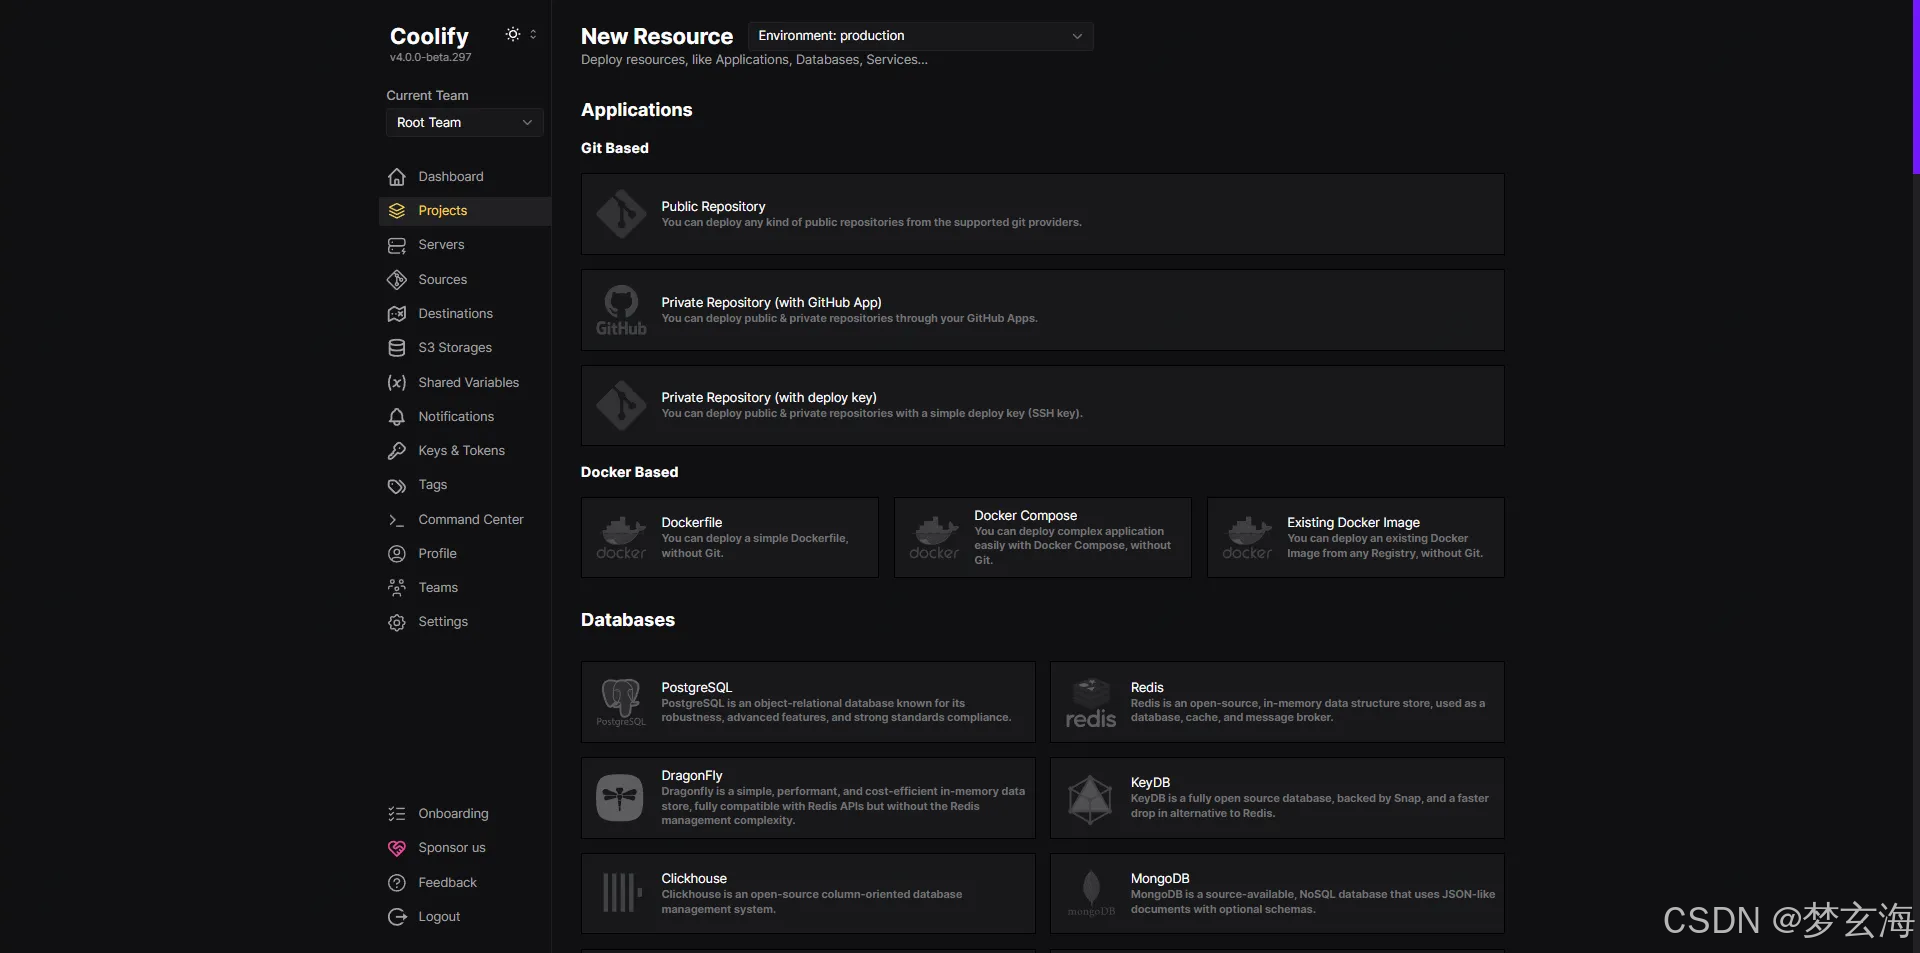This screenshot has height=953, width=1920.
Task: Click the Profile user icon
Action: point(397,554)
